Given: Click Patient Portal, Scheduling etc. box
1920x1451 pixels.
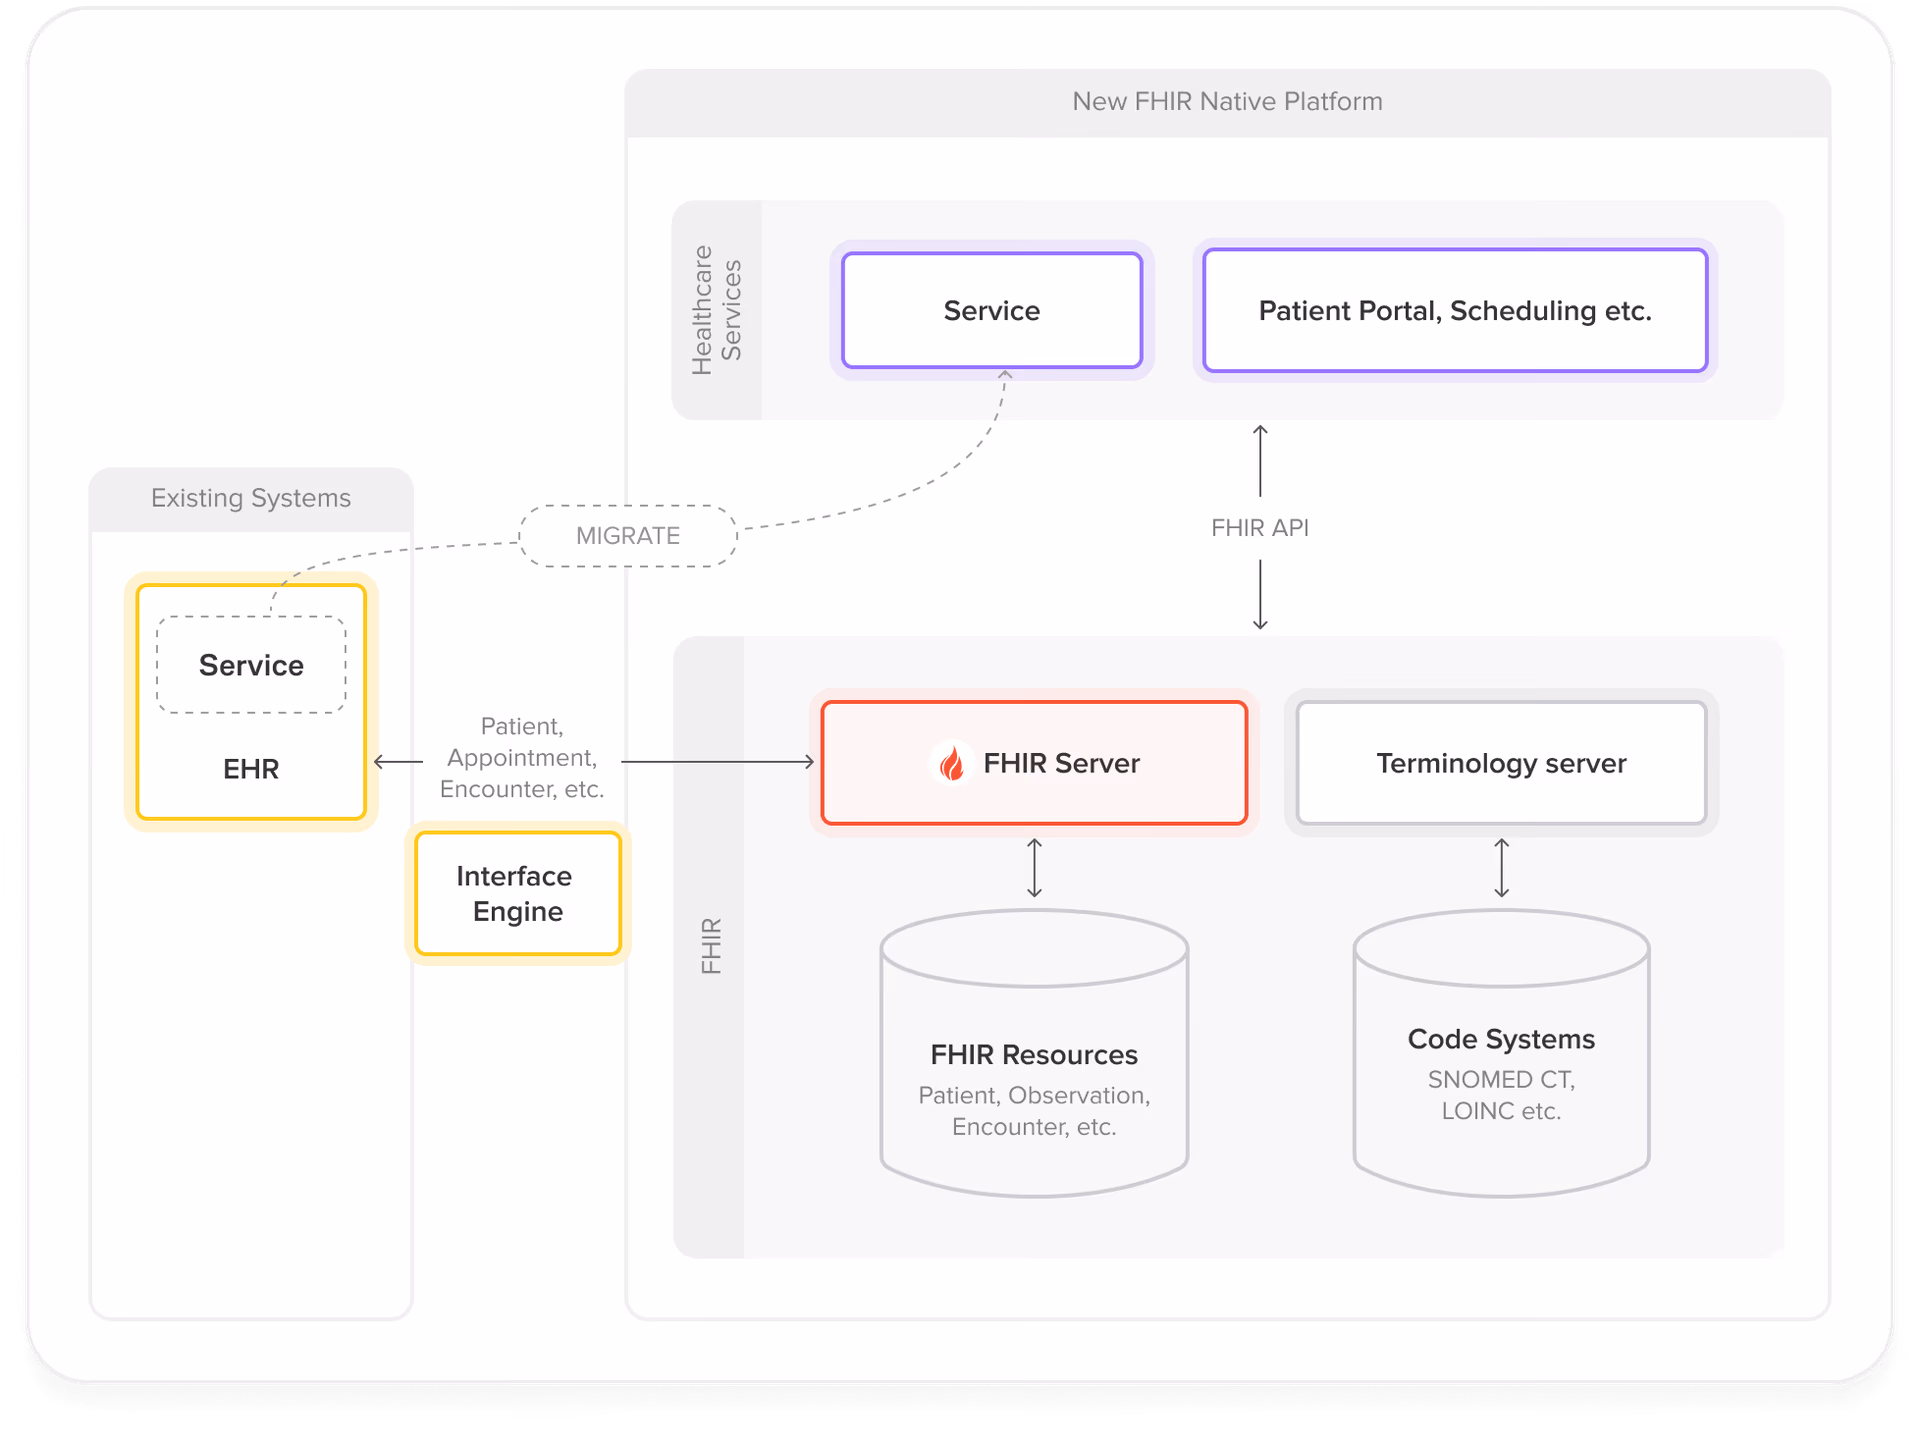Looking at the screenshot, I should (1454, 310).
